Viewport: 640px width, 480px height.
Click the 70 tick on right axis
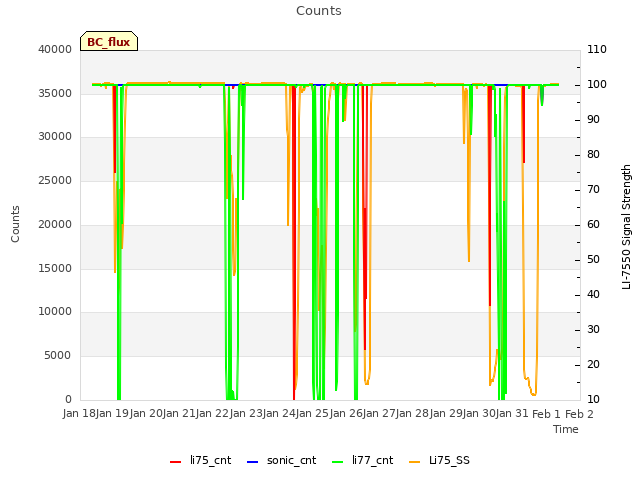coord(593,190)
